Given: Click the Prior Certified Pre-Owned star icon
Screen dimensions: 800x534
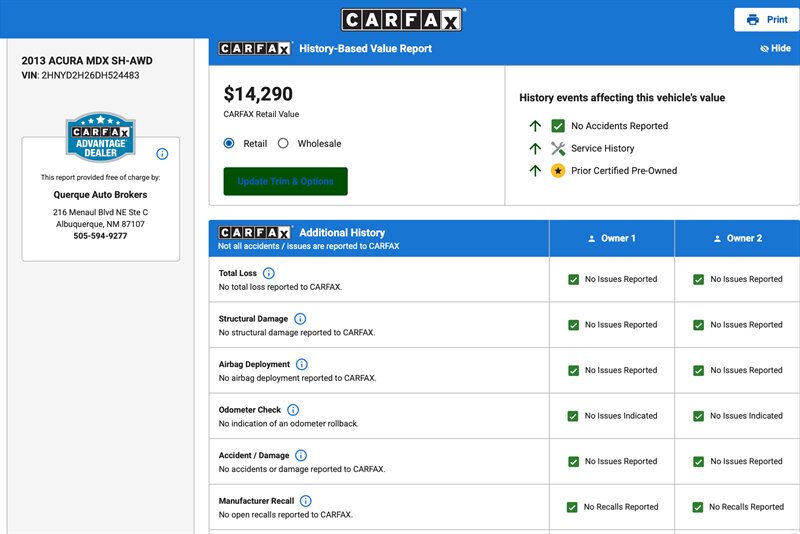Looking at the screenshot, I should coord(558,171).
